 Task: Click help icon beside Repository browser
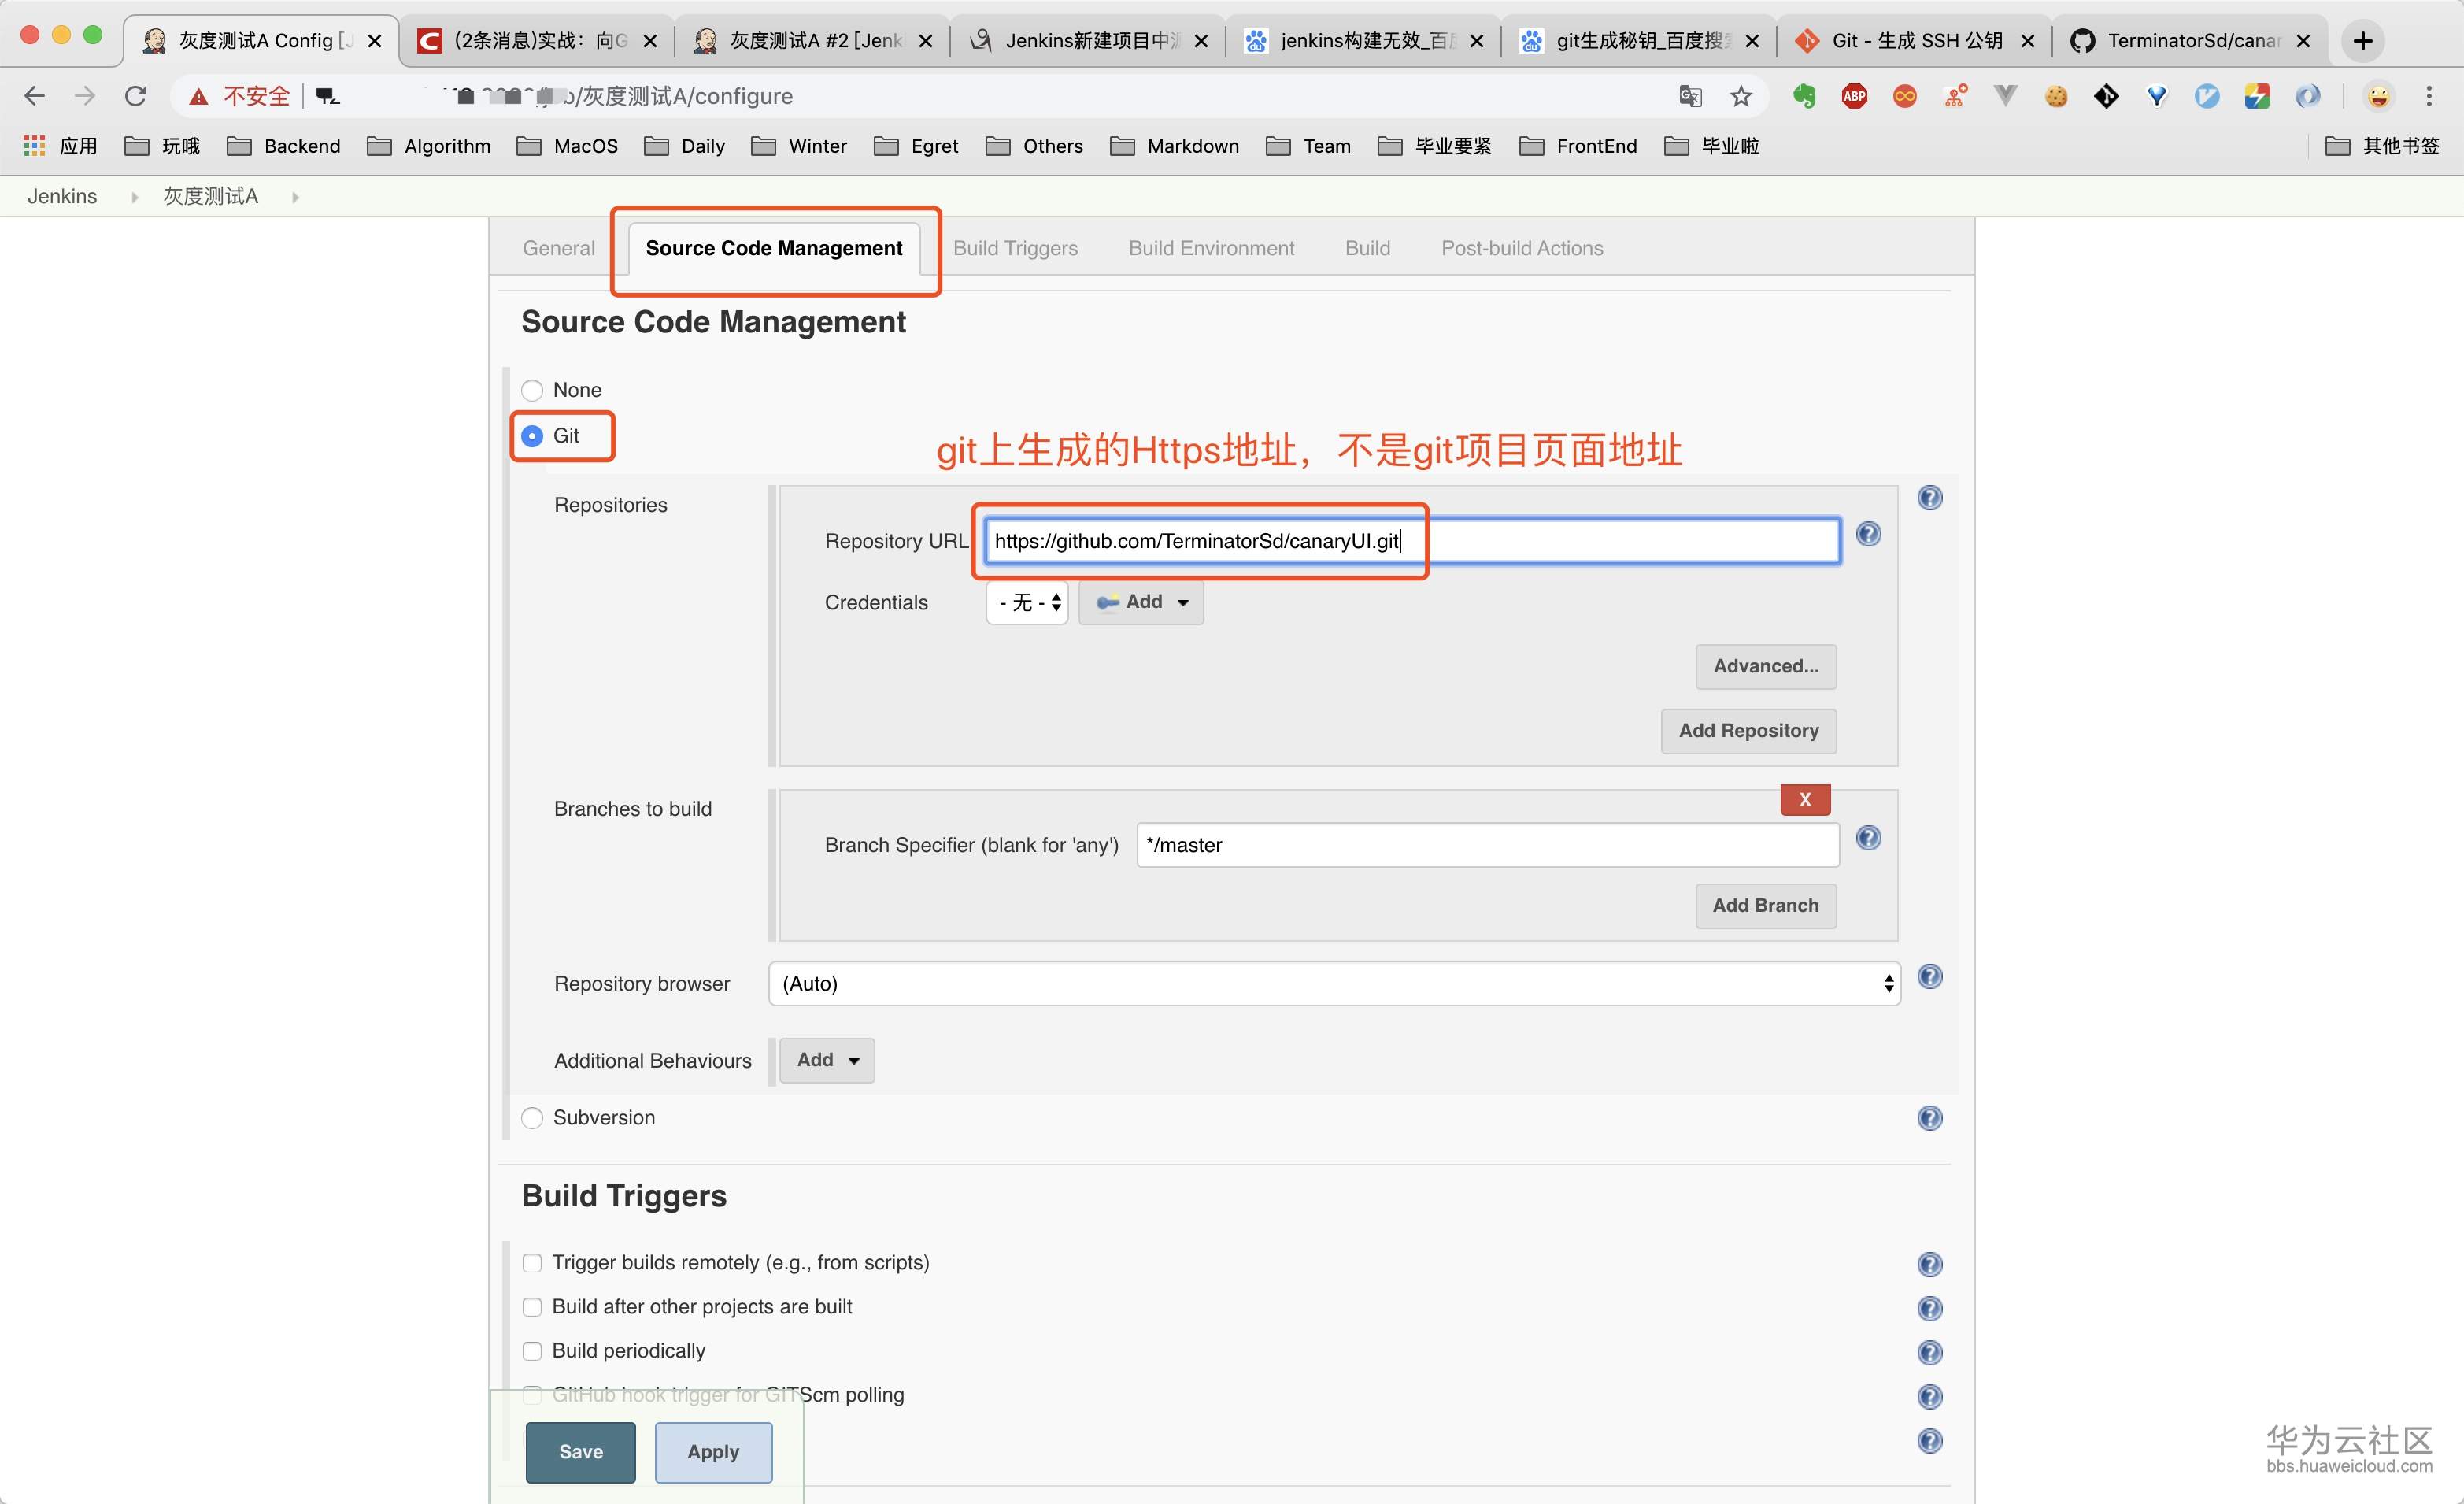pos(1929,977)
